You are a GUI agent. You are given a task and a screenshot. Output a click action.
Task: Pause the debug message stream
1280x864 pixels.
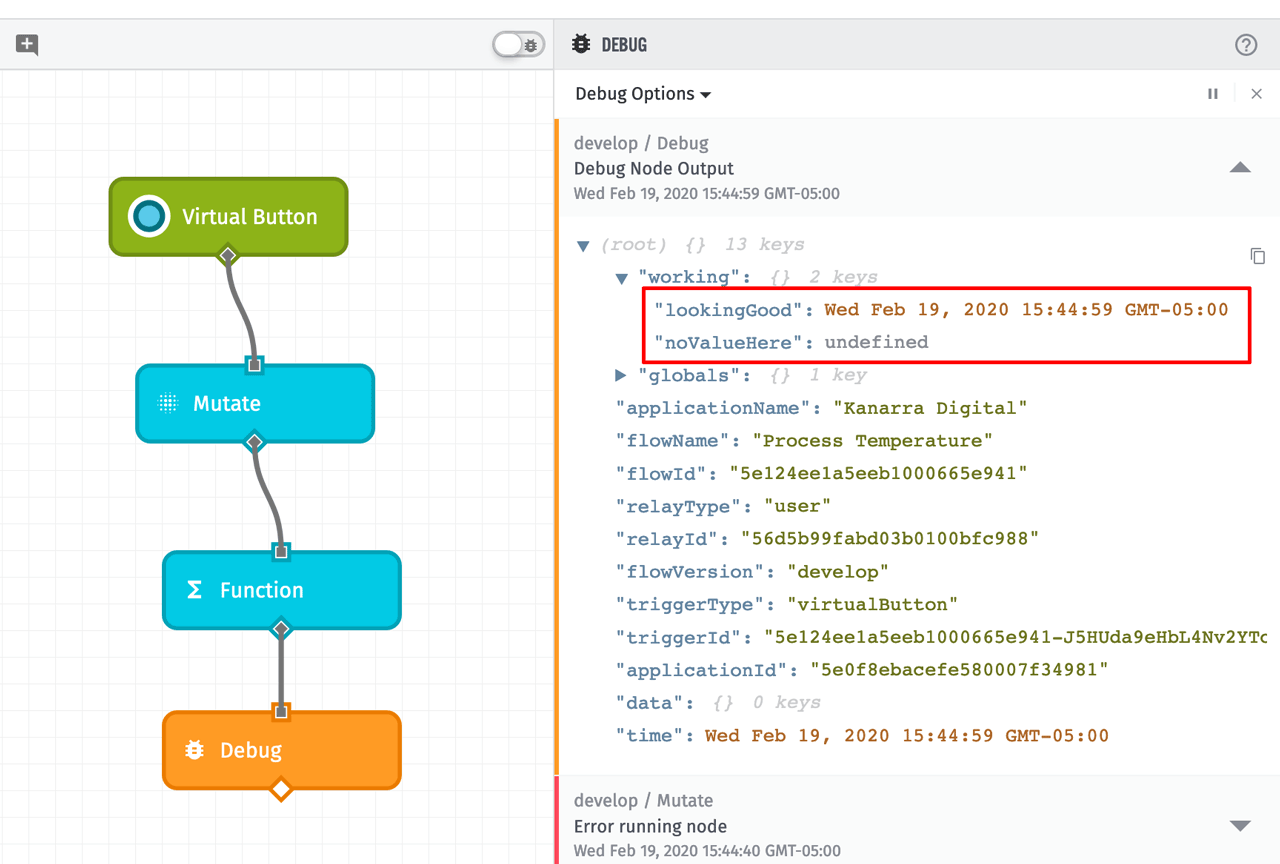click(1213, 93)
